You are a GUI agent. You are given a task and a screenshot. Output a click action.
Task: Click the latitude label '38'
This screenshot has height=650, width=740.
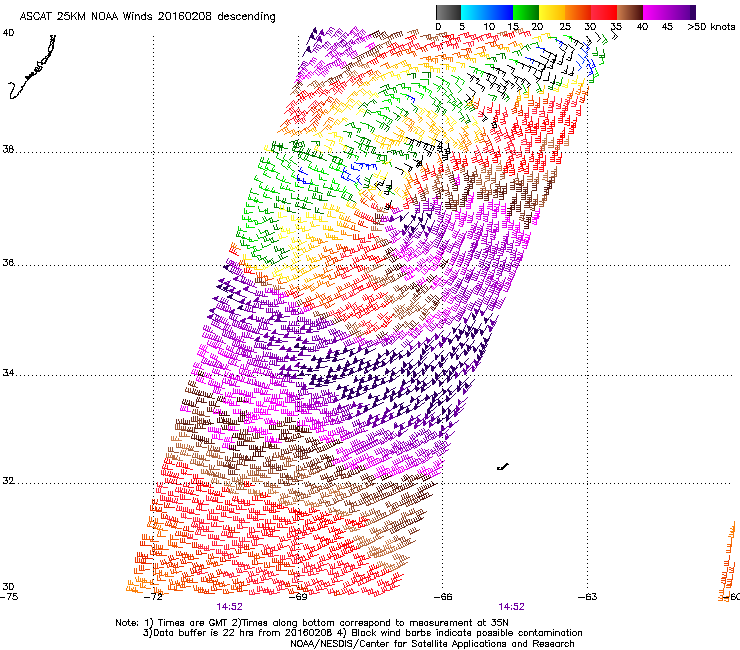[8, 149]
